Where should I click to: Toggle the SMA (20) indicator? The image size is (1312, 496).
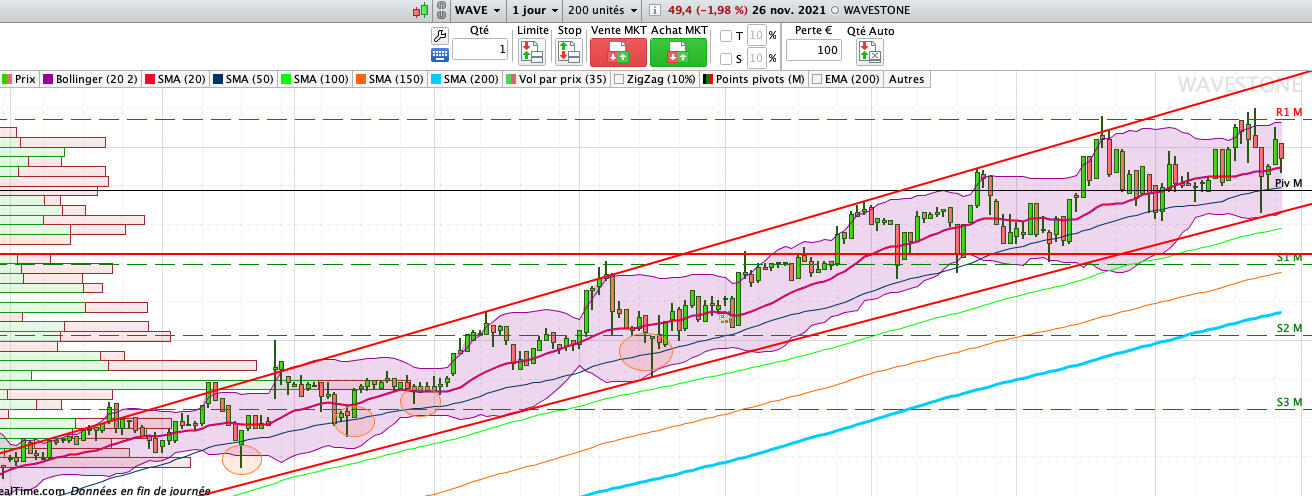pos(176,79)
